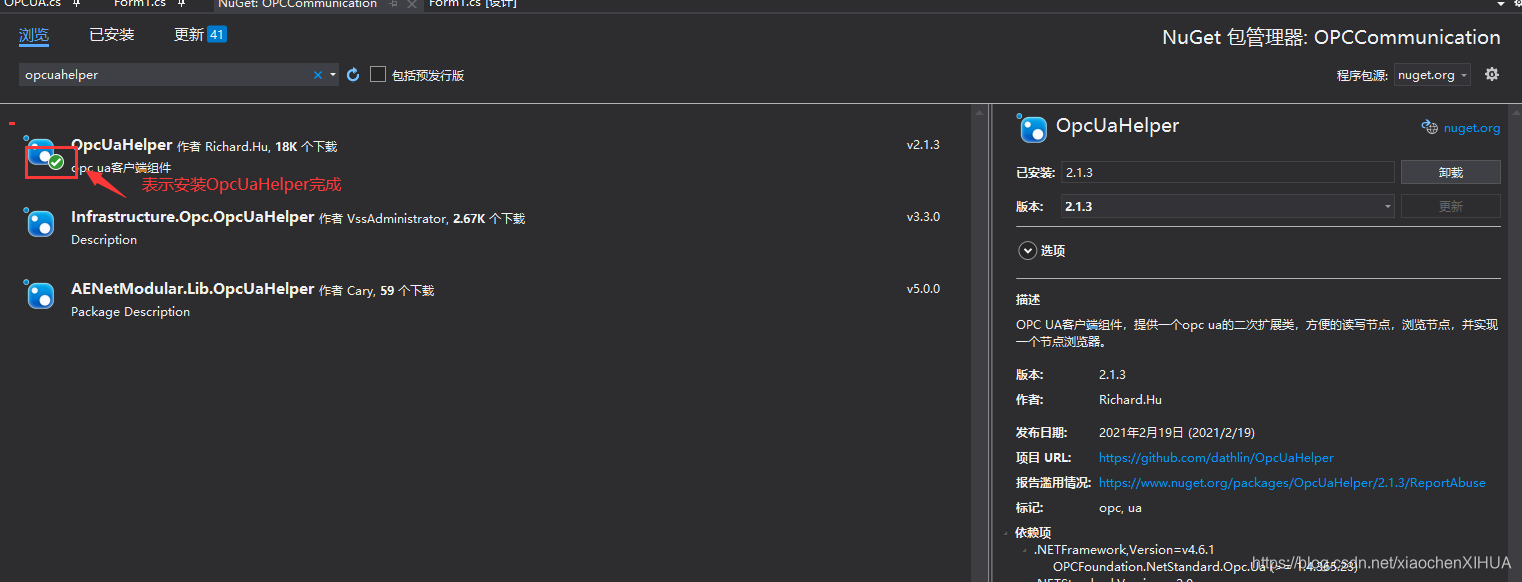Click the v3.3.0 version label
Image resolution: width=1522 pixels, height=582 pixels.
point(923,217)
